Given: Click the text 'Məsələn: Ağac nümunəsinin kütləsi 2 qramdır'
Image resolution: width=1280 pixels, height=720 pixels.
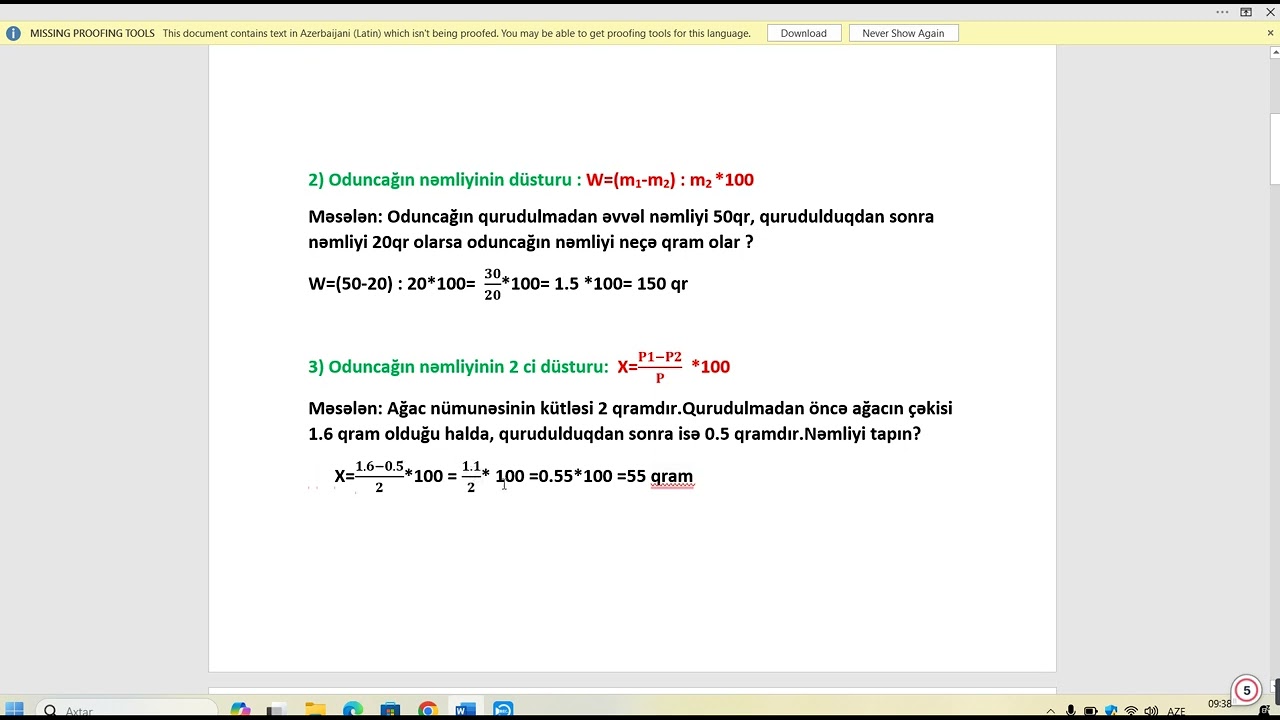Looking at the screenshot, I should tap(494, 408).
